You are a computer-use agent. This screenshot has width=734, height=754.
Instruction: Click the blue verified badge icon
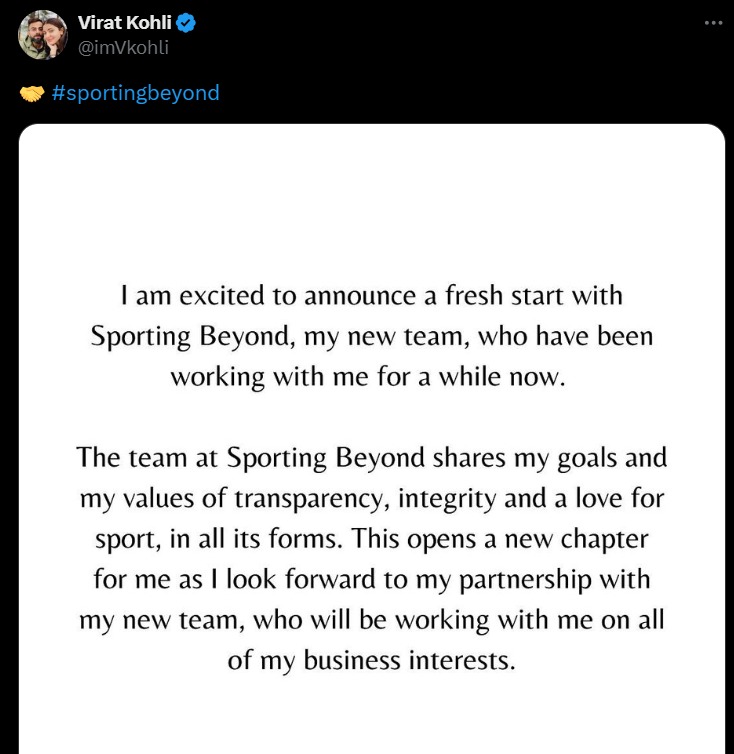coord(186,24)
